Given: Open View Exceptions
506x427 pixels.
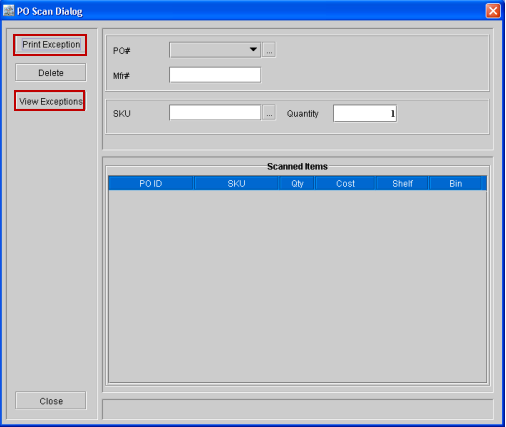Looking at the screenshot, I should [x=50, y=101].
